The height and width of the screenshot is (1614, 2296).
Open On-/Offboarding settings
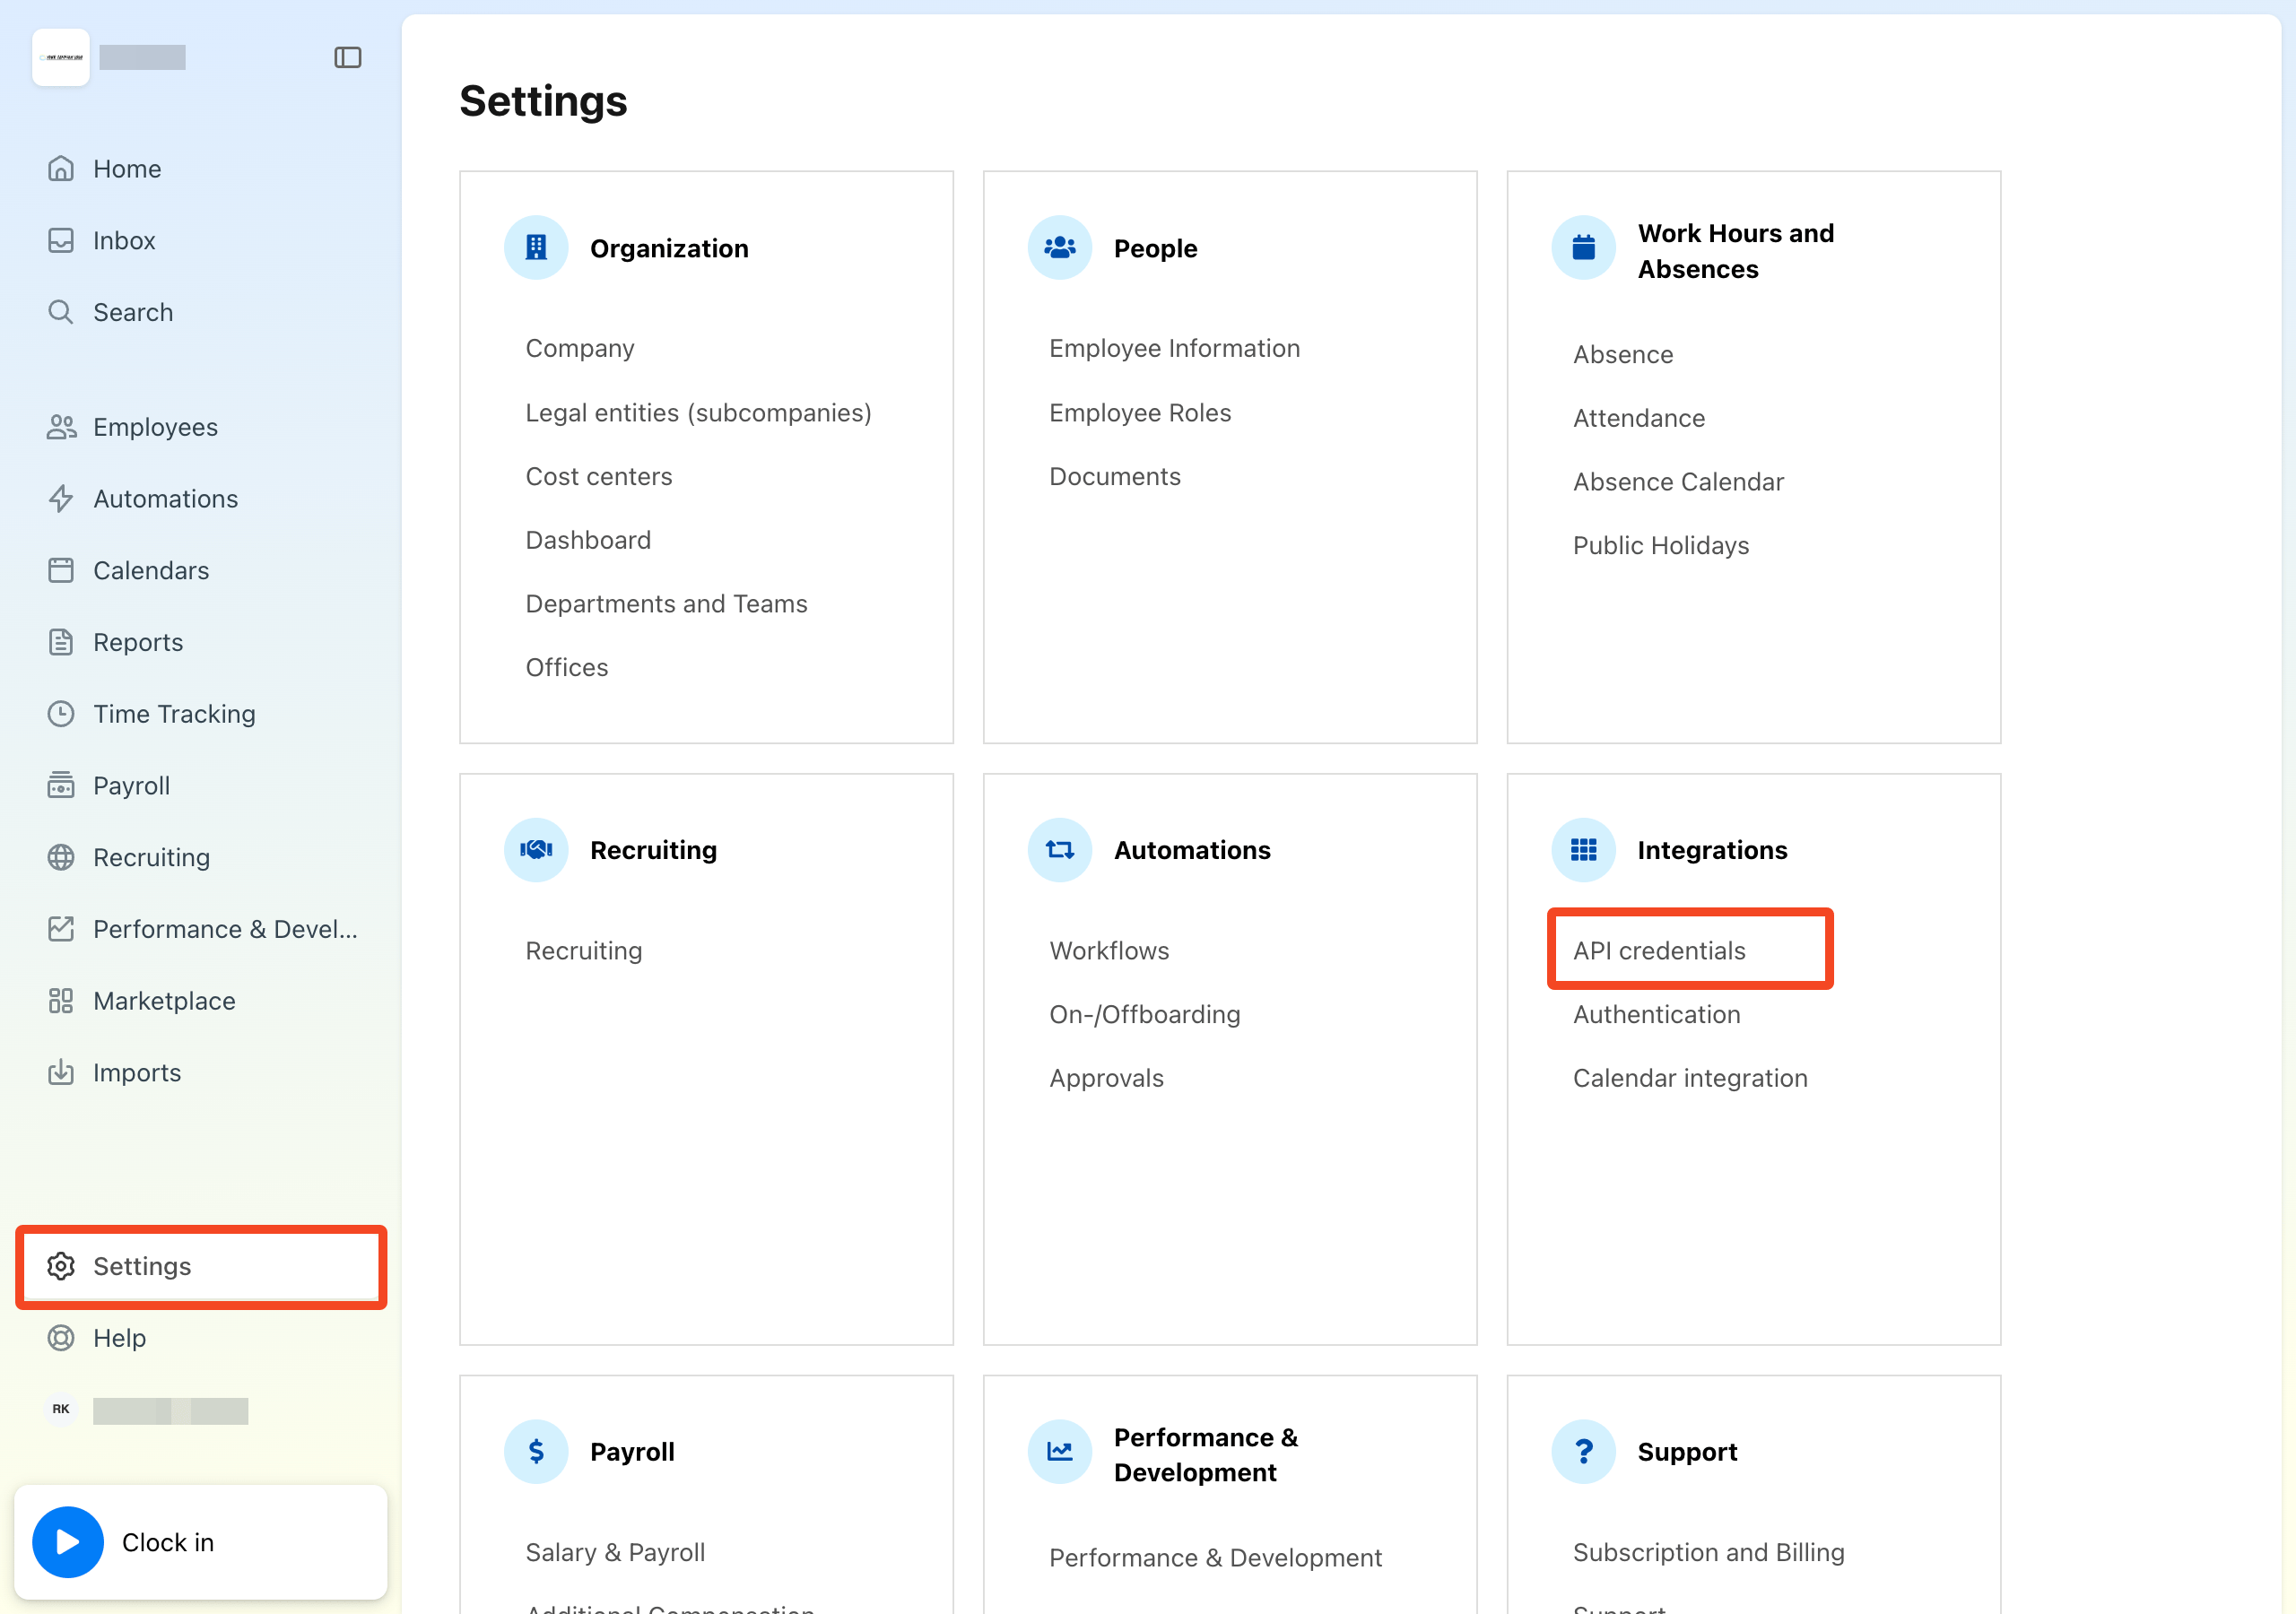[1145, 1014]
